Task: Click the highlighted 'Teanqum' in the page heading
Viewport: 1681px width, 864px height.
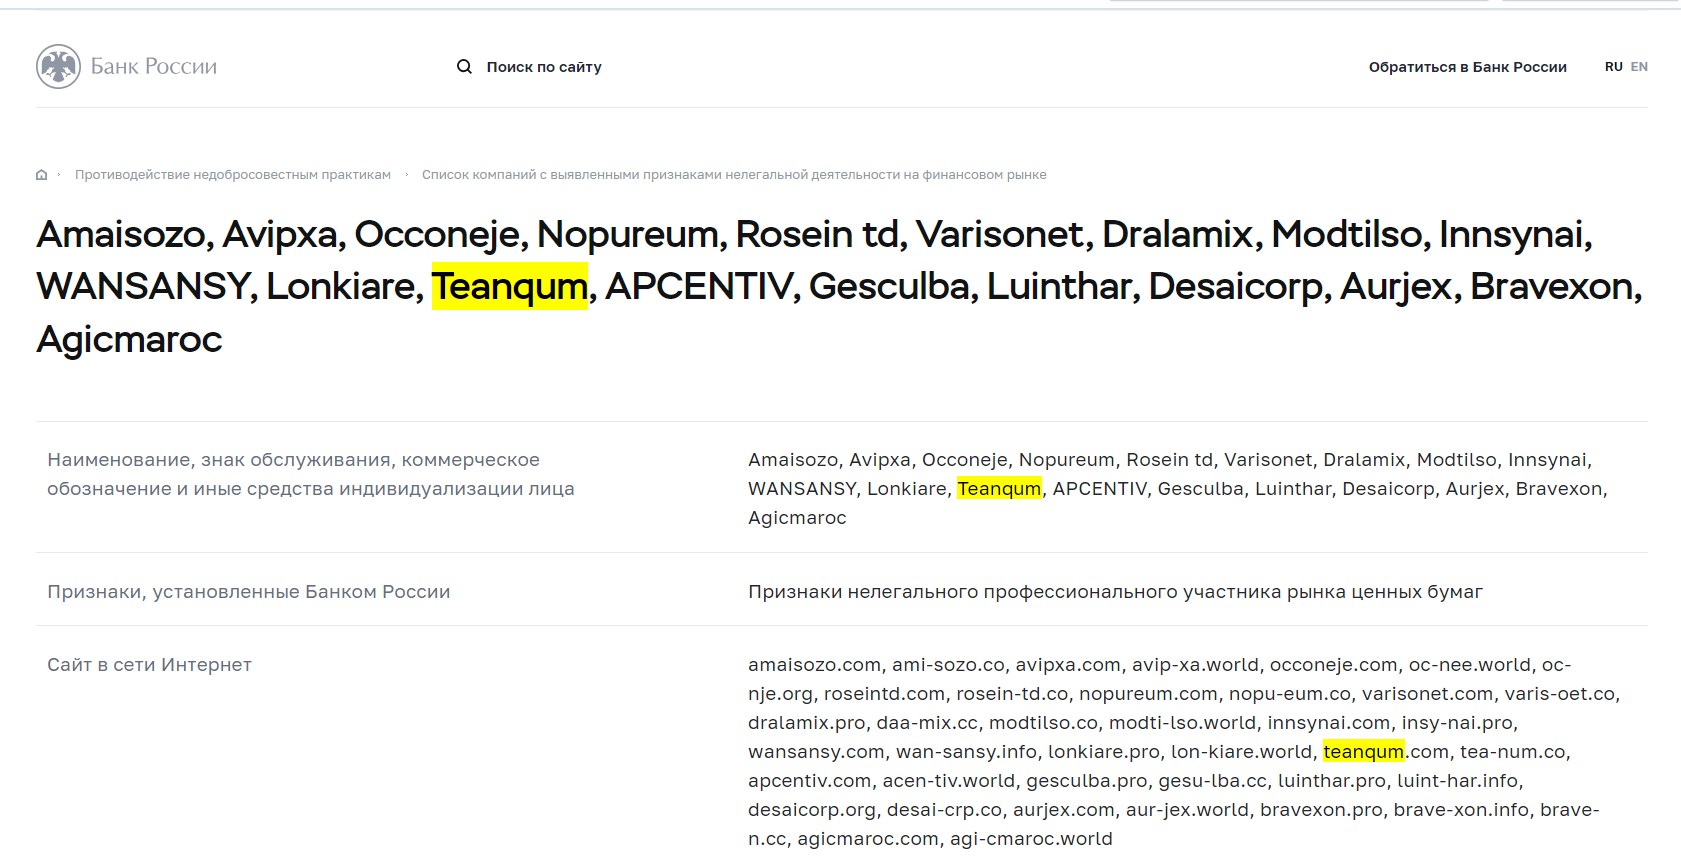Action: (510, 286)
